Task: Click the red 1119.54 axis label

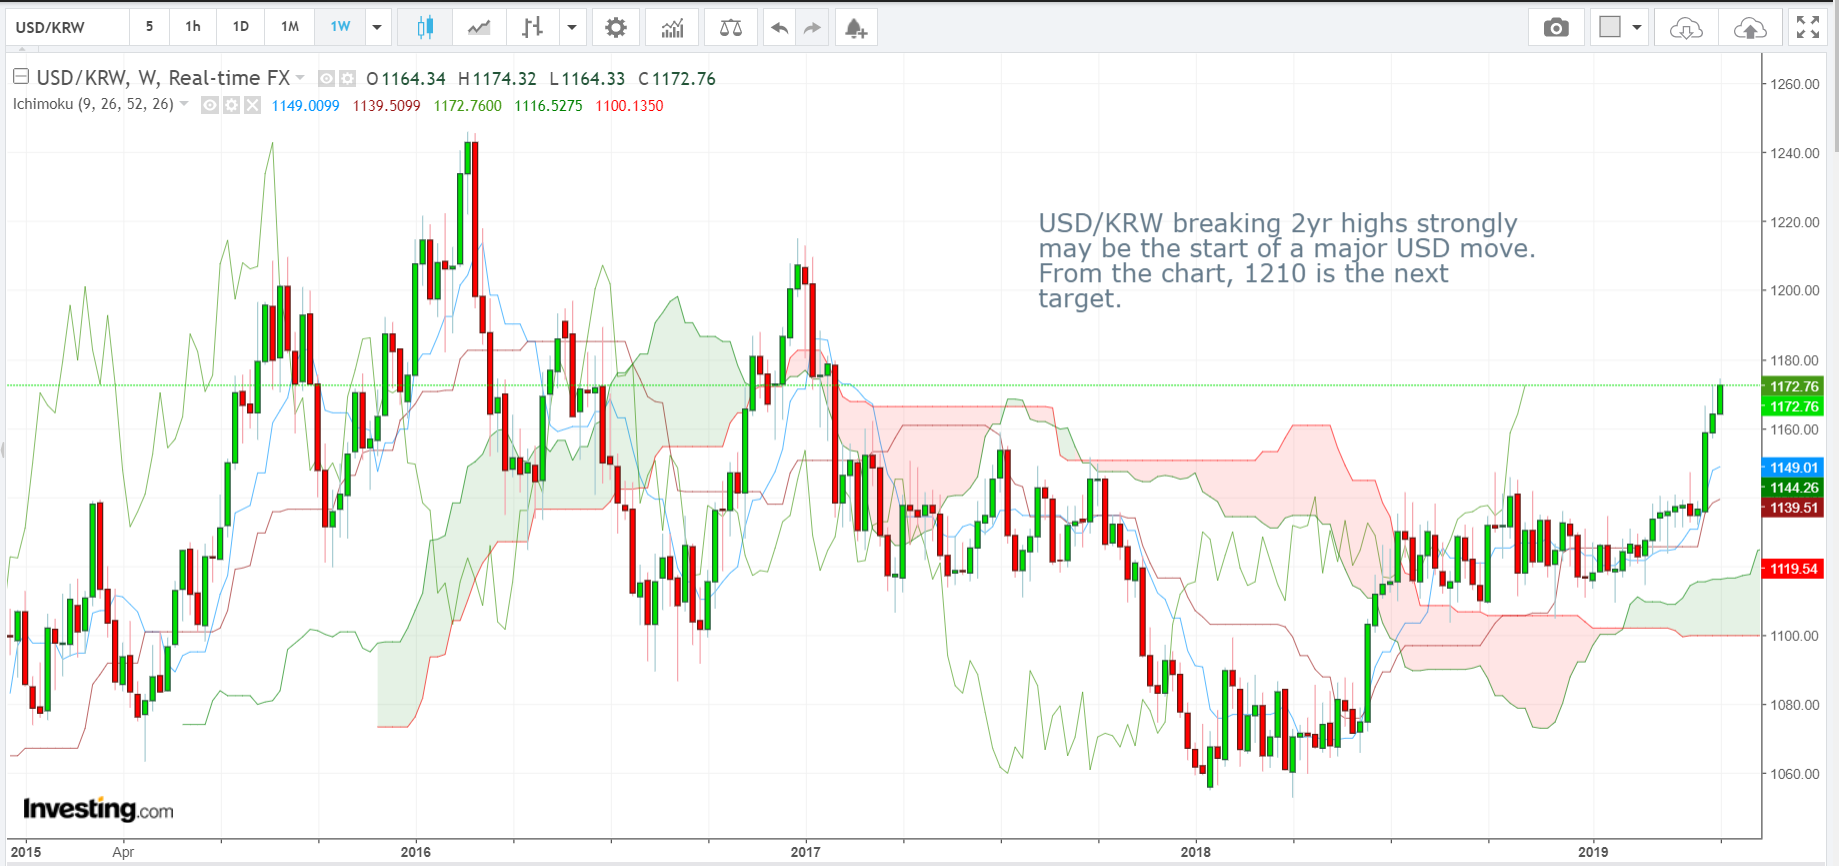Action: tap(1794, 568)
